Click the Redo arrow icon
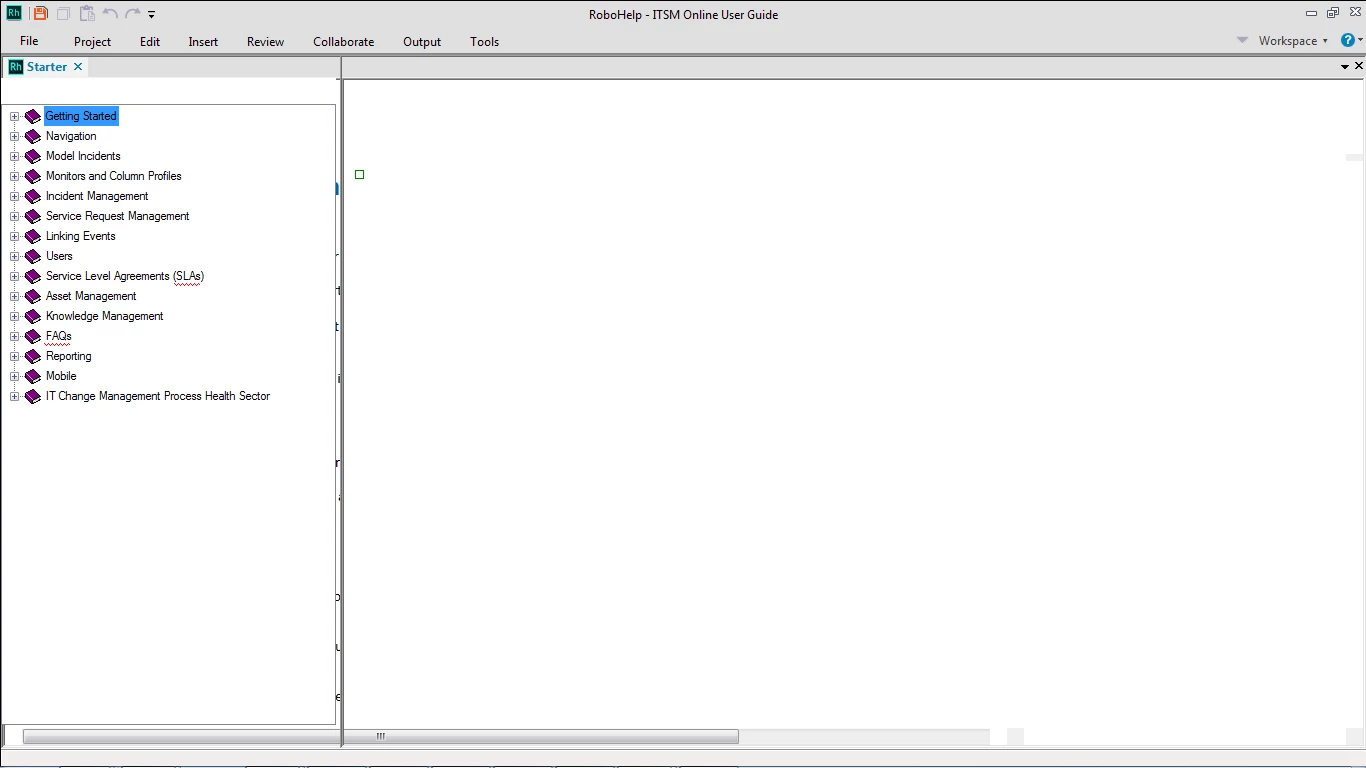Viewport: 1366px width, 768px height. 132,14
